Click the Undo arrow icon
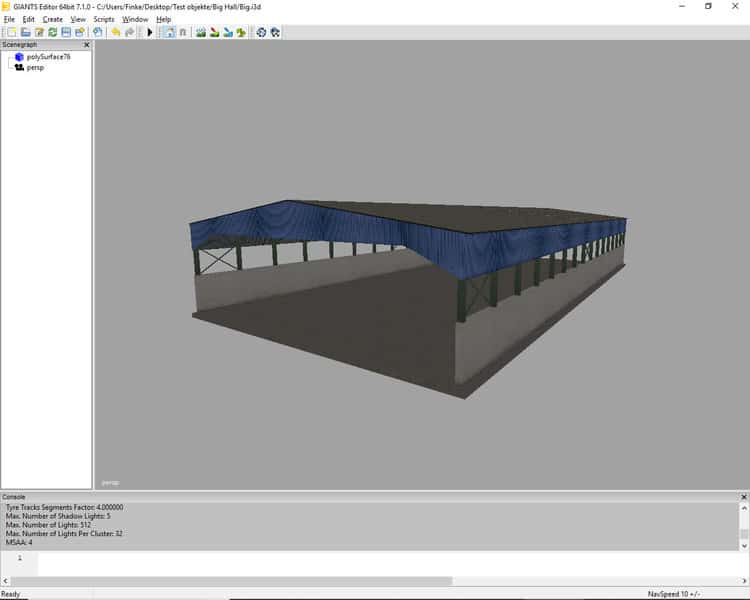The width and height of the screenshot is (750, 600). [x=116, y=32]
